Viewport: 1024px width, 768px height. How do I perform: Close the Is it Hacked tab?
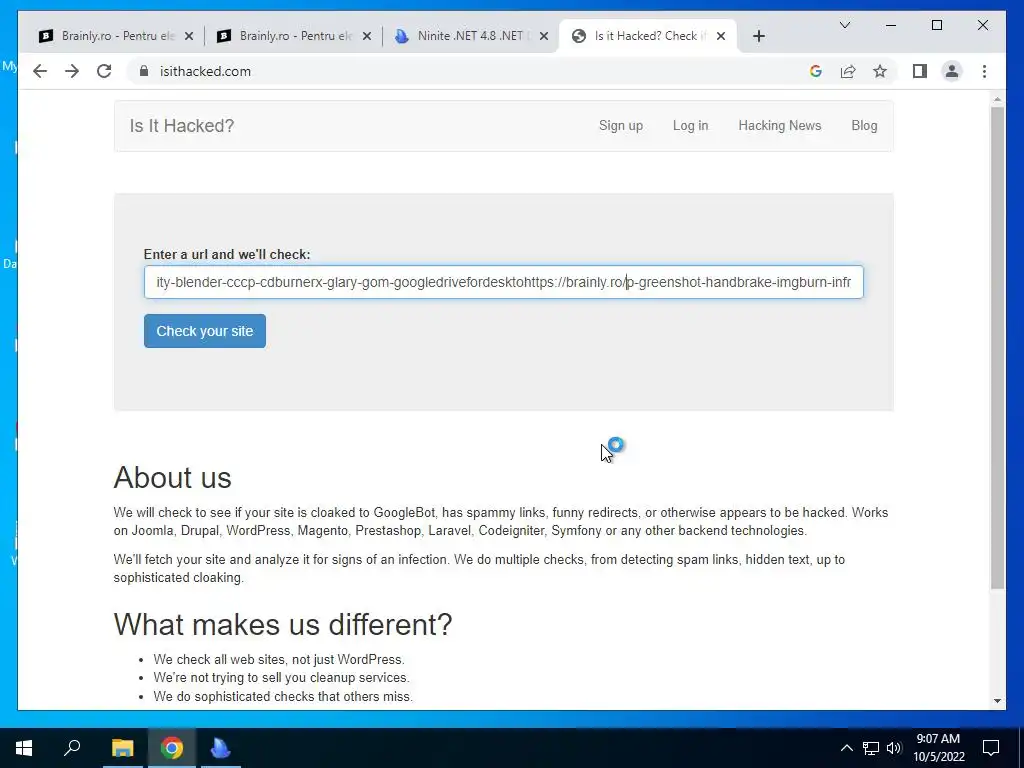[x=721, y=36]
